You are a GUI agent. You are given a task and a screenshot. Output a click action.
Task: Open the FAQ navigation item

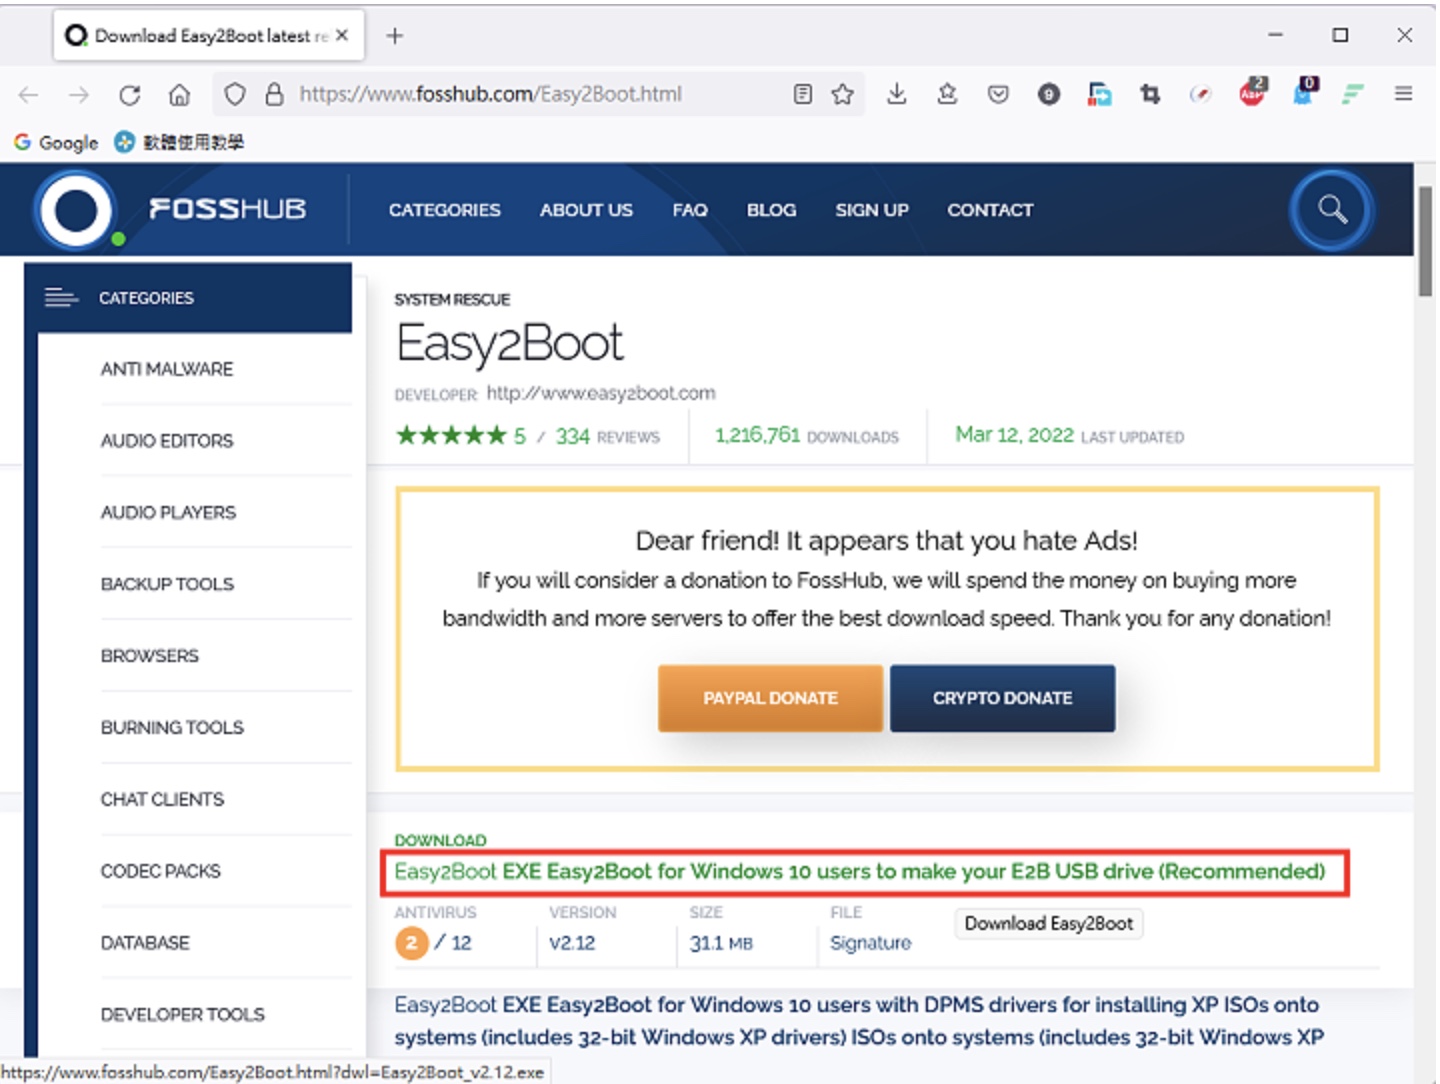click(690, 210)
